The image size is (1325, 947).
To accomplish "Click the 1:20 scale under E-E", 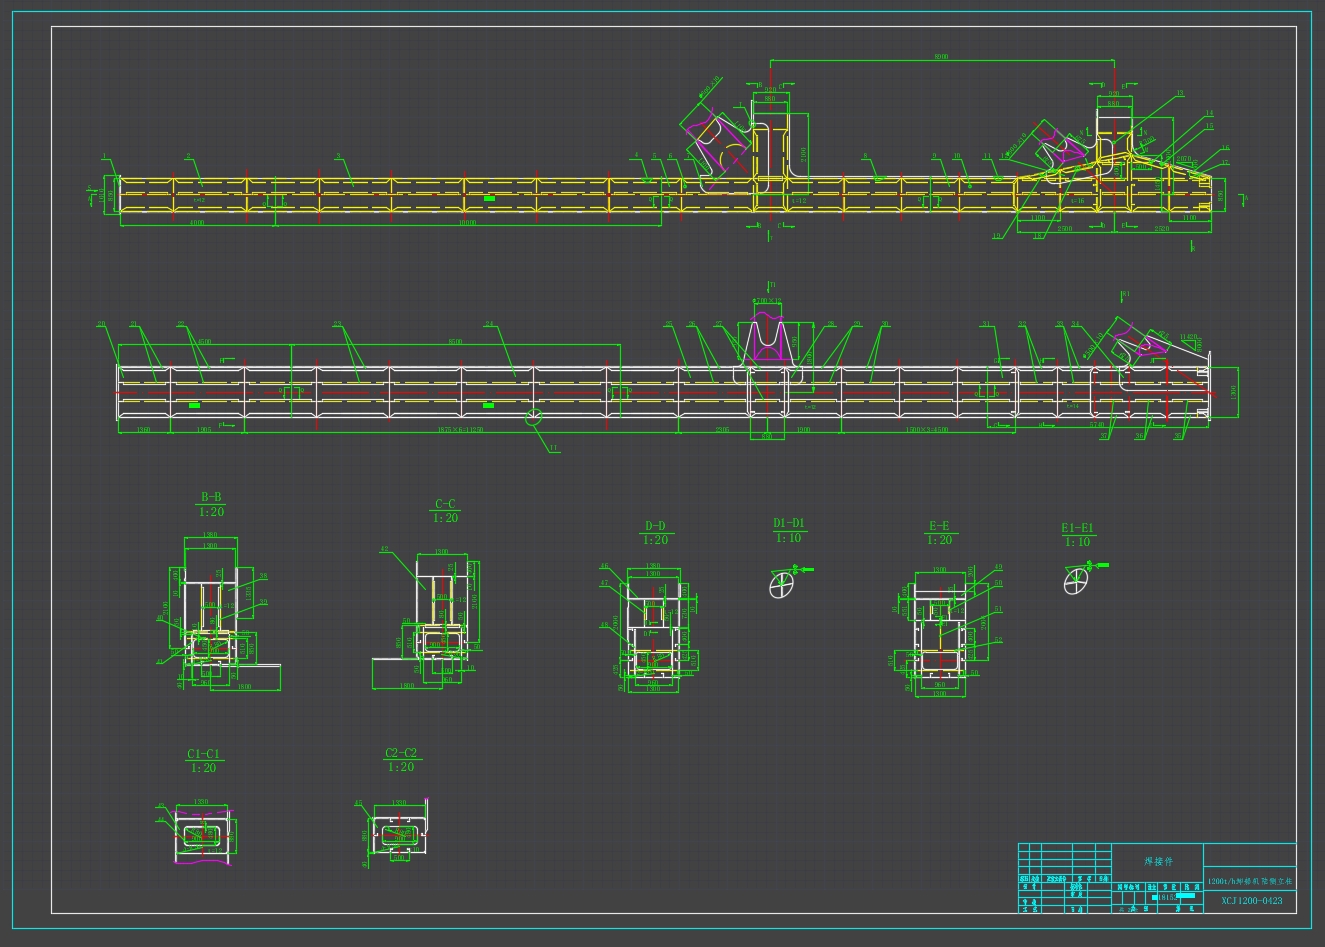I will 939,540.
